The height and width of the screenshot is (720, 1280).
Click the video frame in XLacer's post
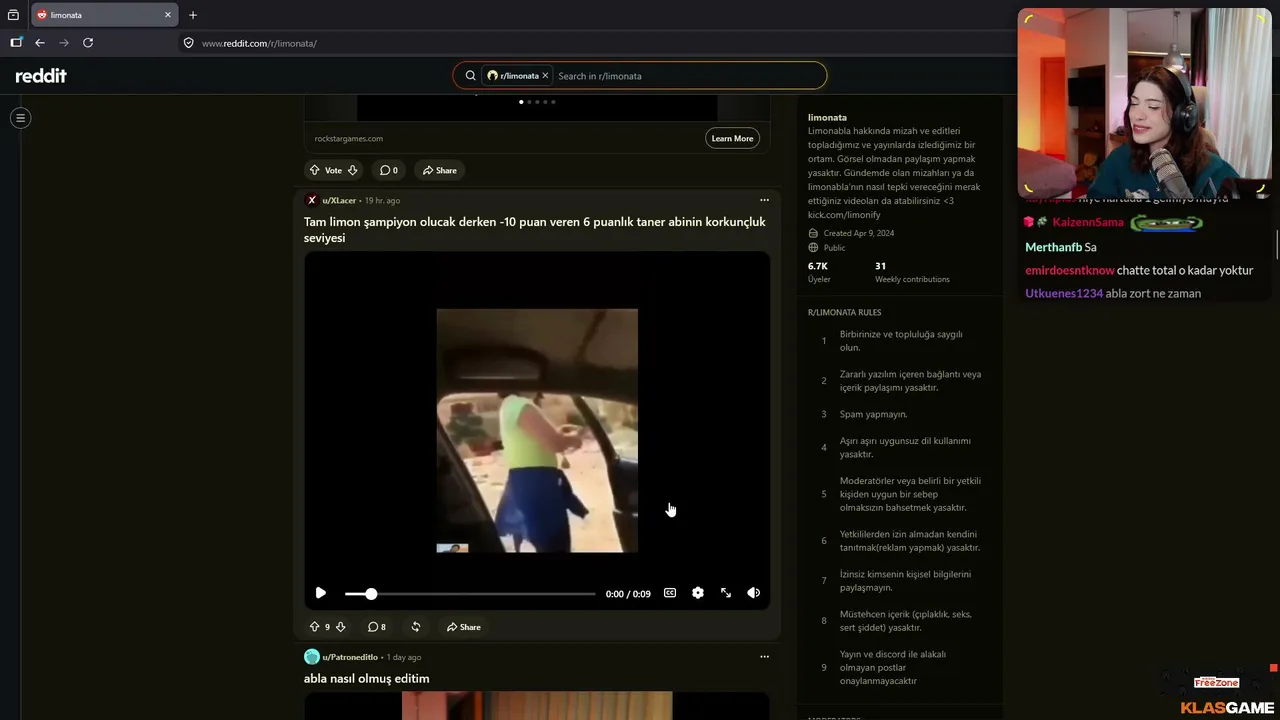click(x=537, y=430)
